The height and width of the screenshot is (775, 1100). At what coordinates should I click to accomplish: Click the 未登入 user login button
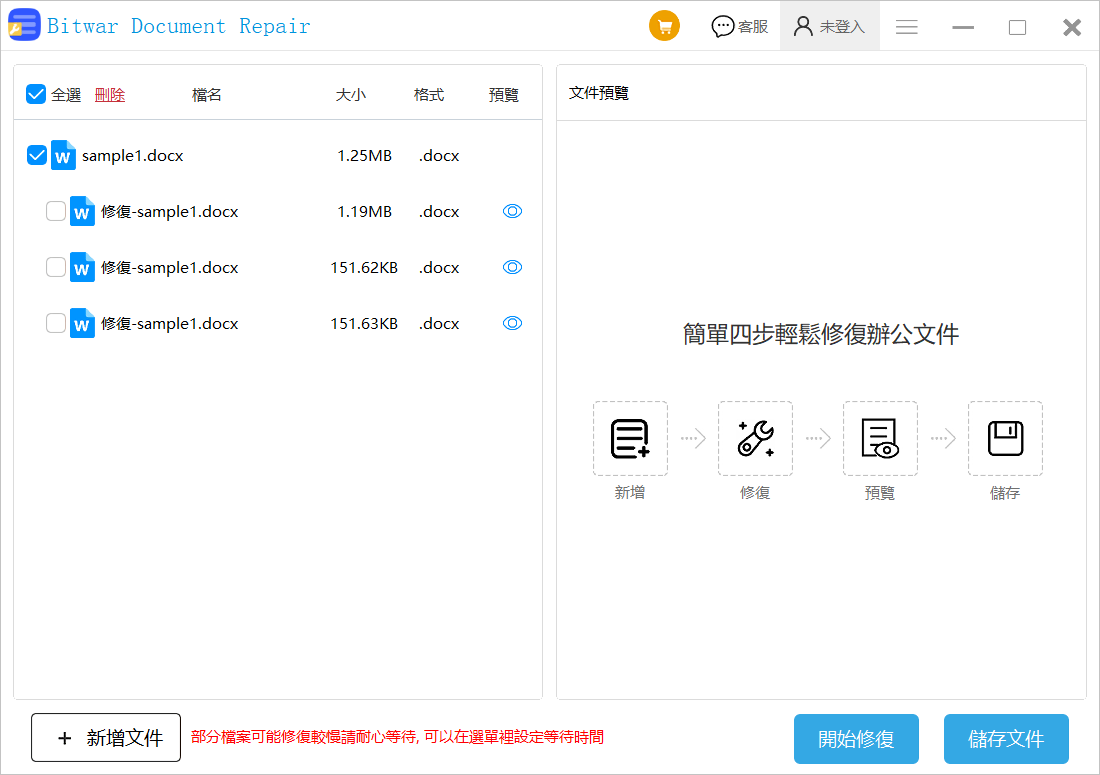point(829,27)
